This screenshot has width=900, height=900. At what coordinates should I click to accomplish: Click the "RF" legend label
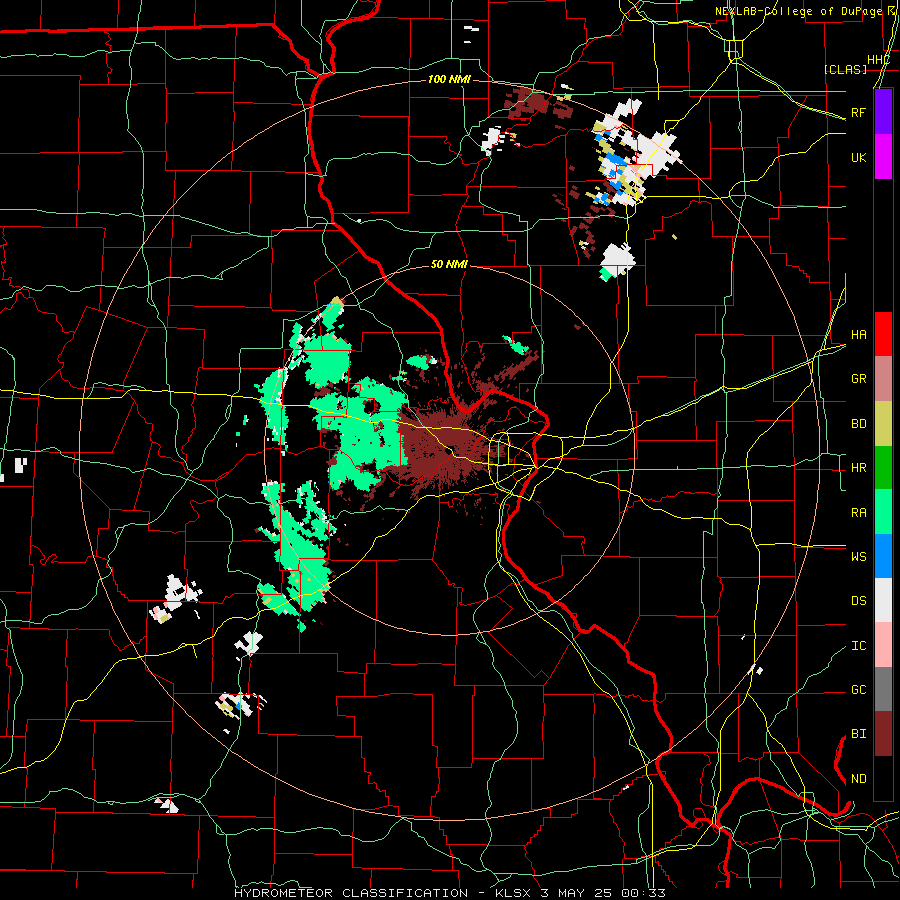pyautogui.click(x=858, y=112)
